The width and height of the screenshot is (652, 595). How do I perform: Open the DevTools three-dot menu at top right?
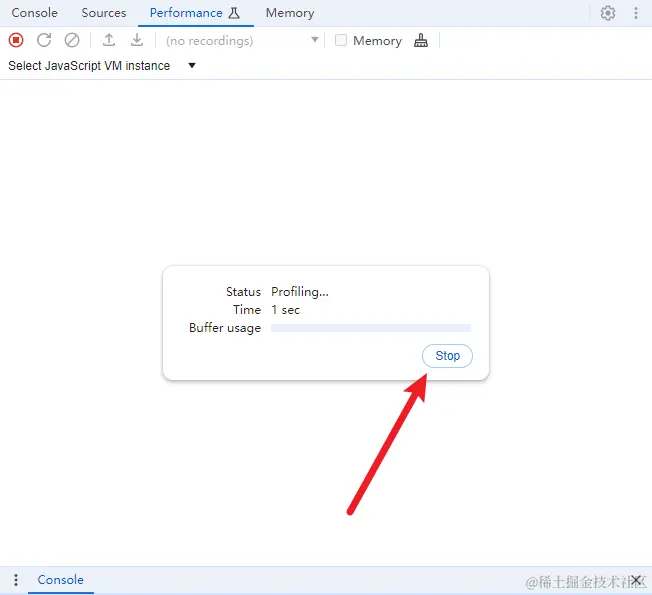point(636,13)
